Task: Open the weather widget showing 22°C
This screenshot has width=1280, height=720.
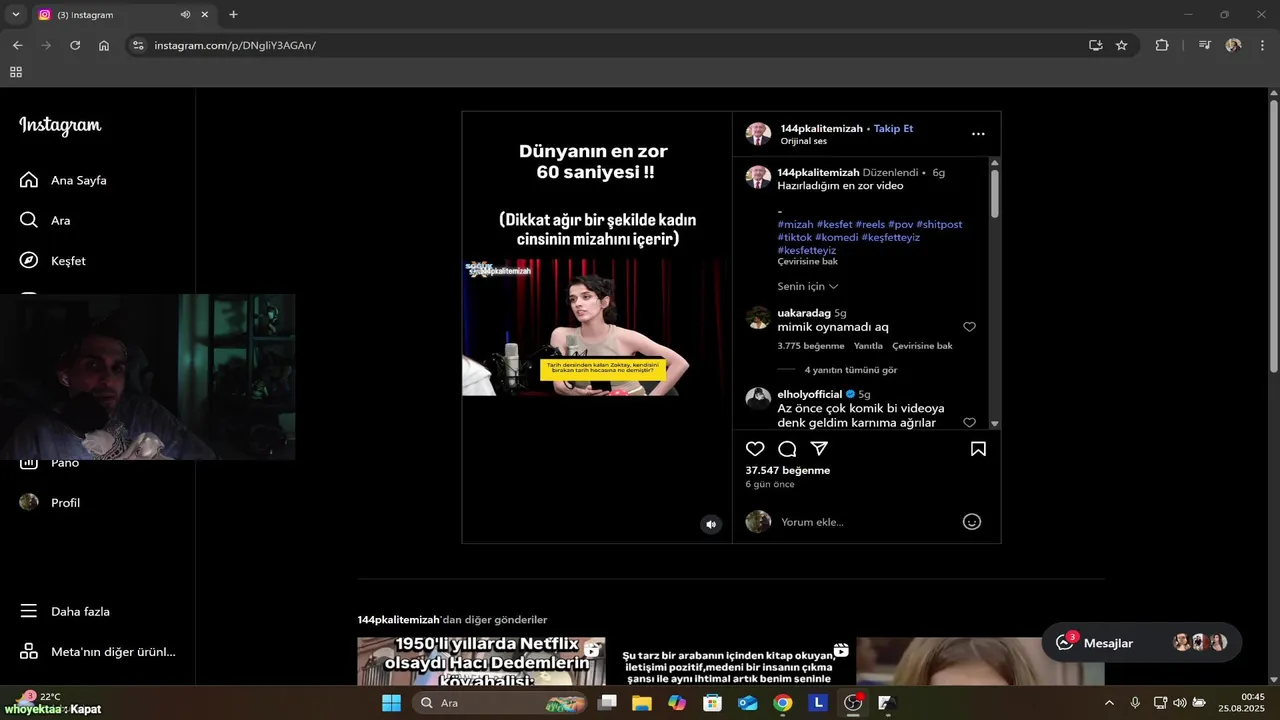Action: click(x=38, y=697)
